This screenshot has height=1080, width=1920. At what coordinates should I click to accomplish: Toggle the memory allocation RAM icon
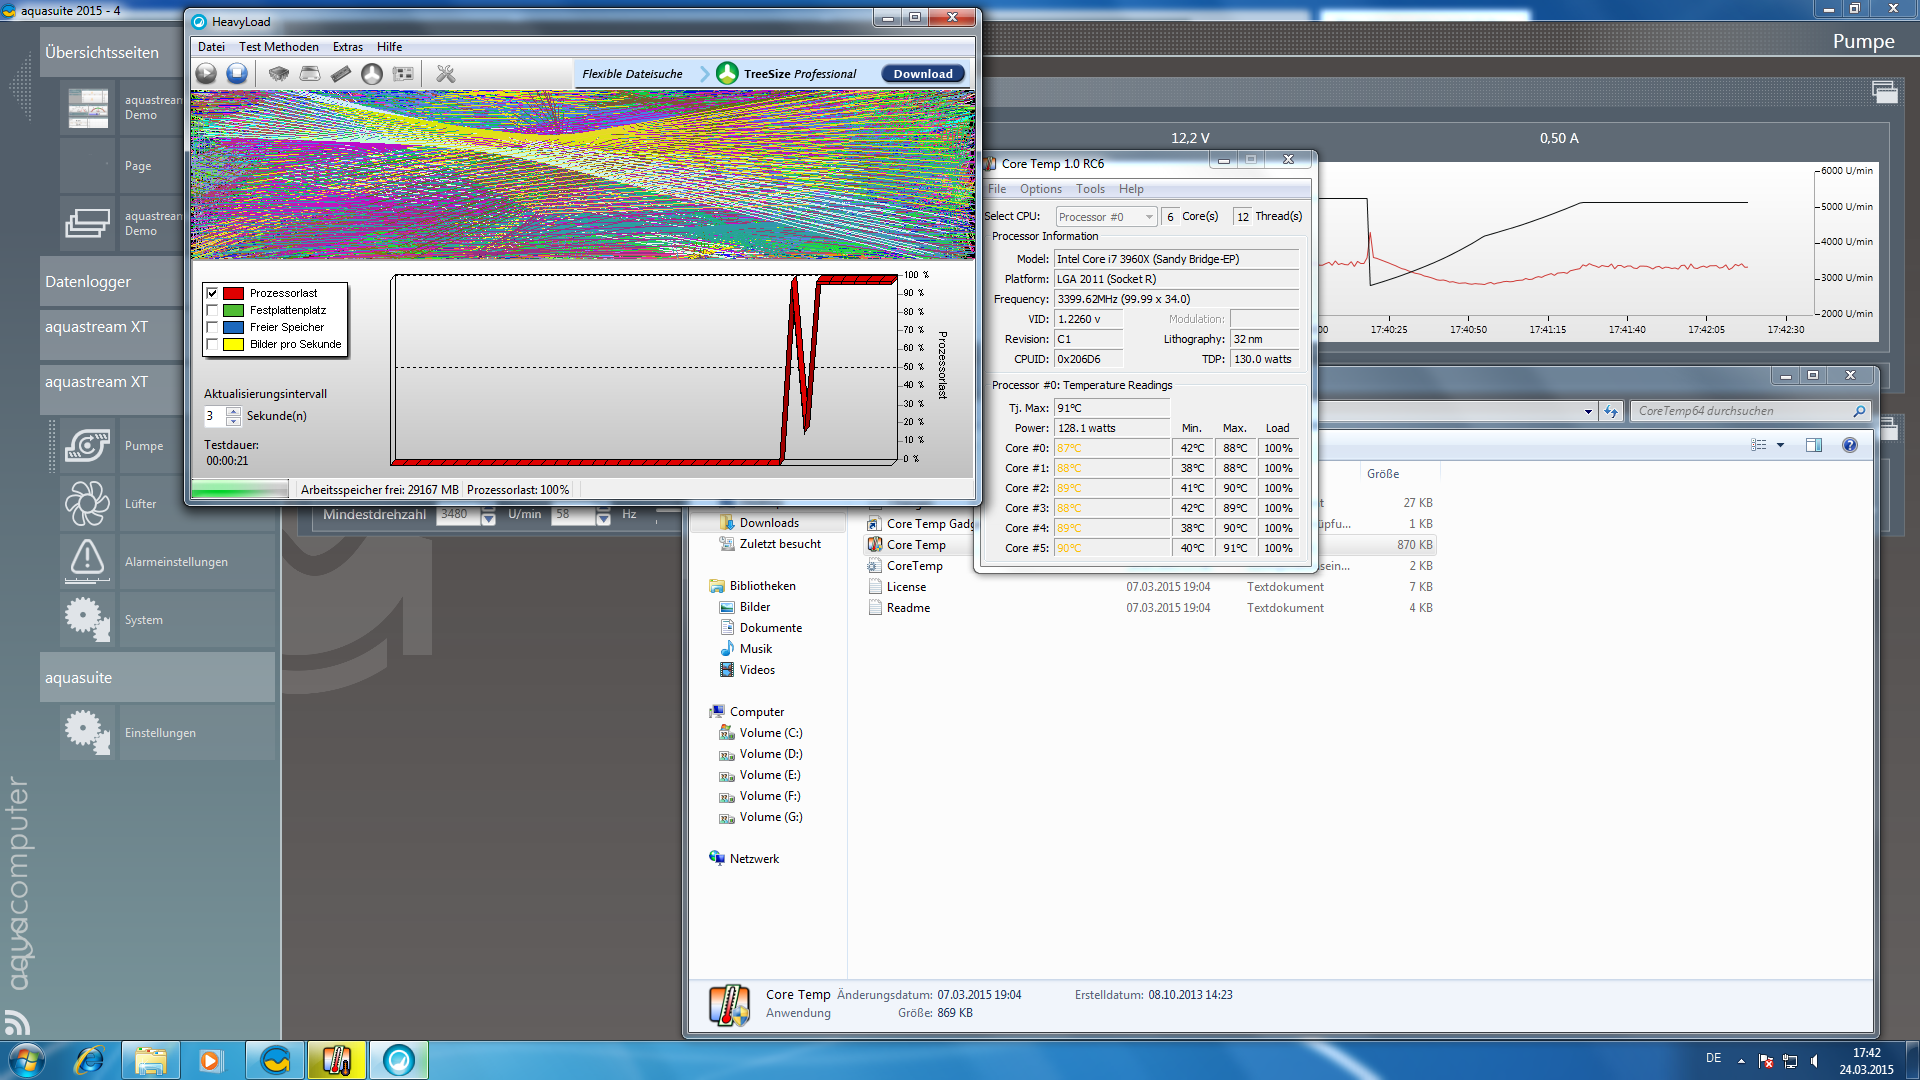pyautogui.click(x=341, y=73)
